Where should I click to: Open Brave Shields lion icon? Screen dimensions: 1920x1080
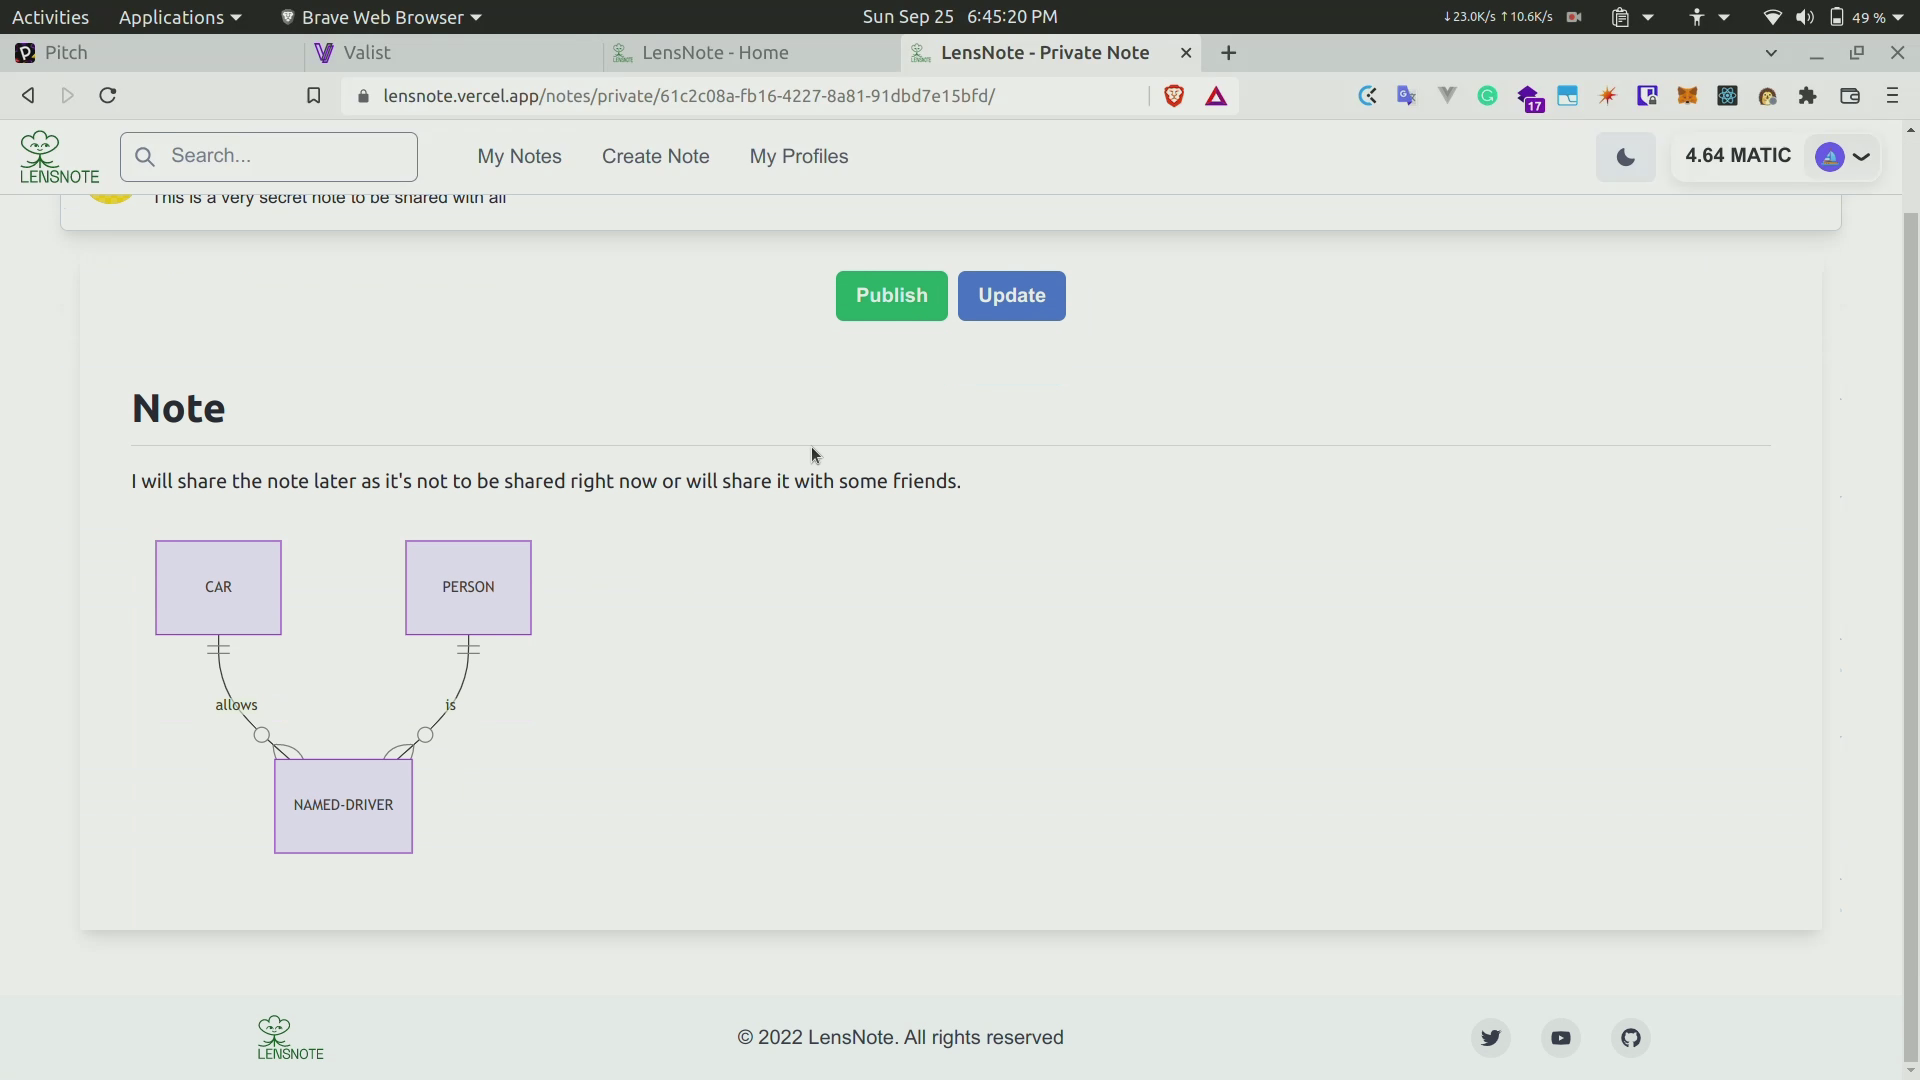(1174, 96)
